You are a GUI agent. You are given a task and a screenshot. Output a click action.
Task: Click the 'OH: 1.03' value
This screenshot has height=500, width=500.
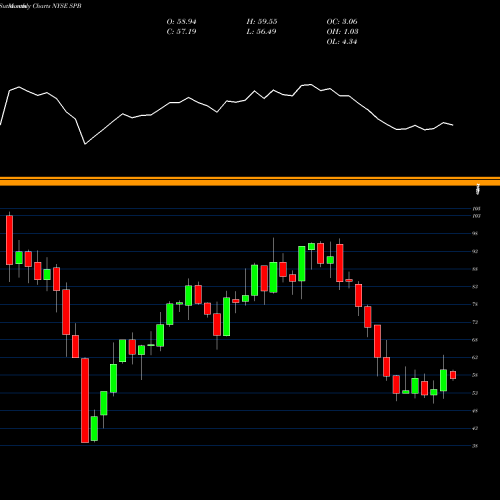click(x=342, y=32)
